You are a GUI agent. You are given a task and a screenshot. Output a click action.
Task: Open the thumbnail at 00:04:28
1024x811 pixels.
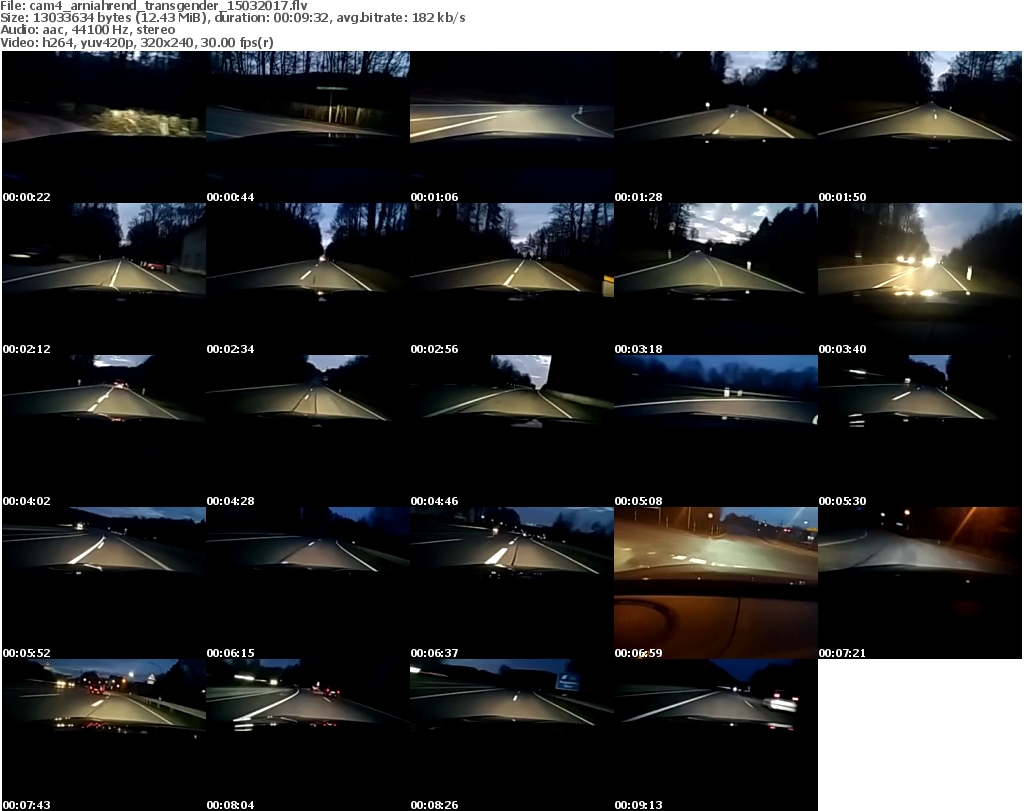pos(308,432)
